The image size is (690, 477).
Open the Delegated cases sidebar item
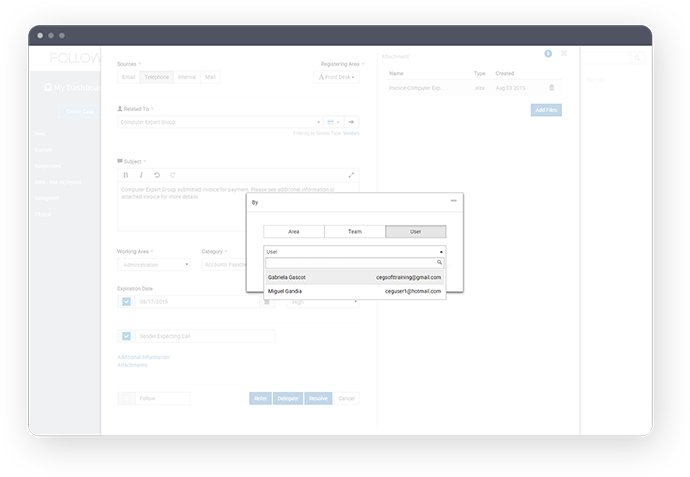pos(46,198)
